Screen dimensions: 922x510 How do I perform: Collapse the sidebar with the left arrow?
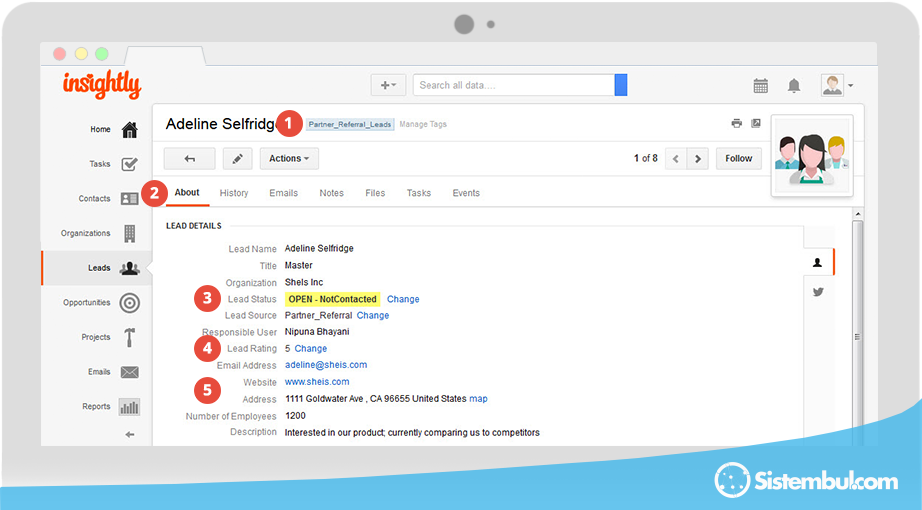pos(129,435)
